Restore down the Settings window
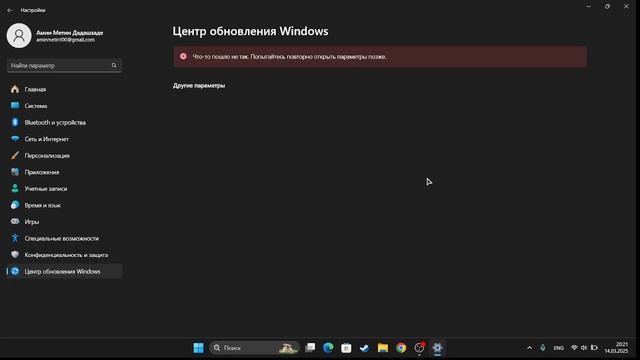Viewport: 640px width, 360px height. 607,7
